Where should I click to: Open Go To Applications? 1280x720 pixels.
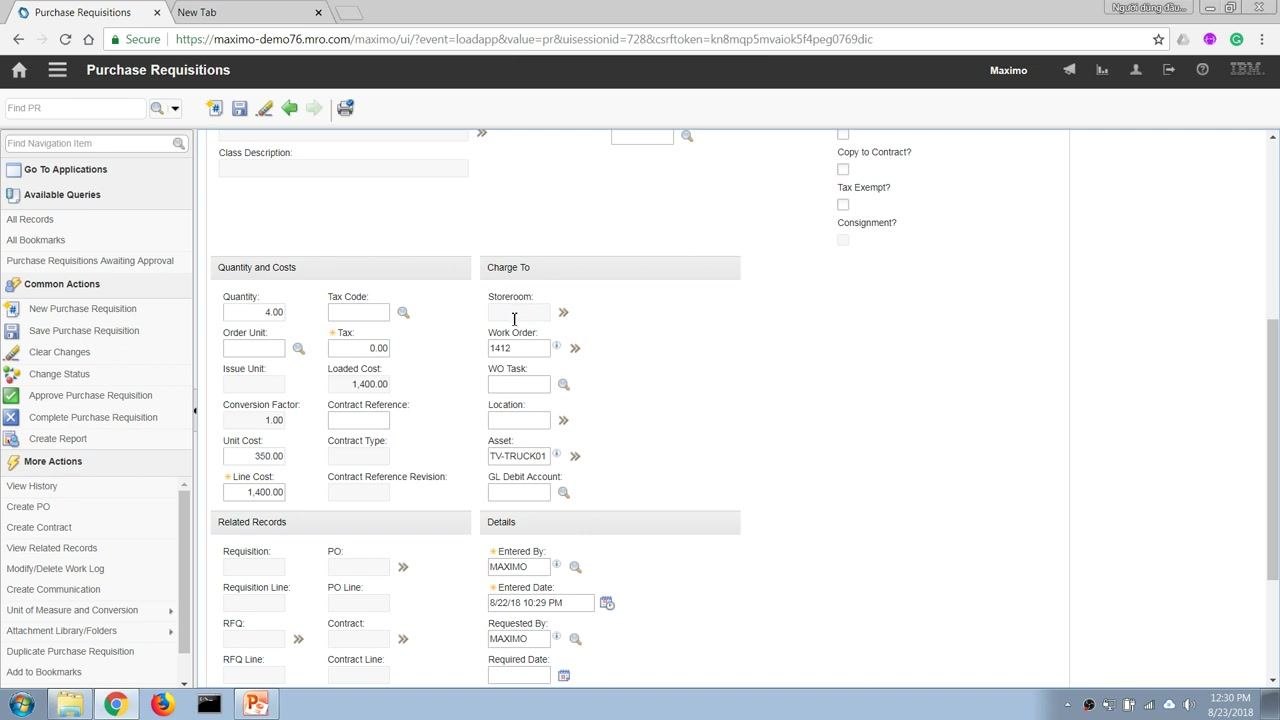(65, 169)
